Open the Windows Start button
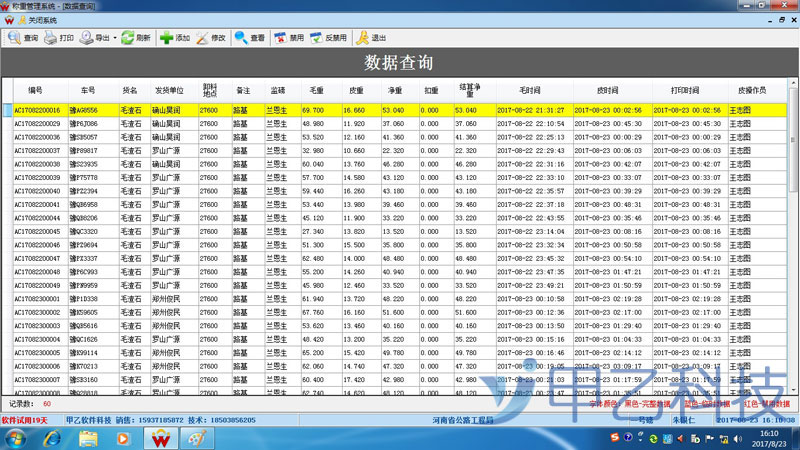Image resolution: width=800 pixels, height=450 pixels. (17, 438)
